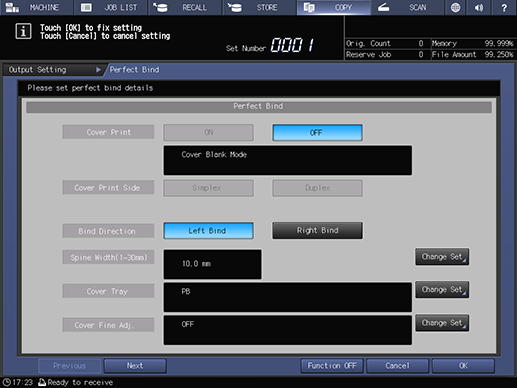Screen dimensions: 517x388
Task: Click the Orig. Count value
Action: click(x=421, y=43)
